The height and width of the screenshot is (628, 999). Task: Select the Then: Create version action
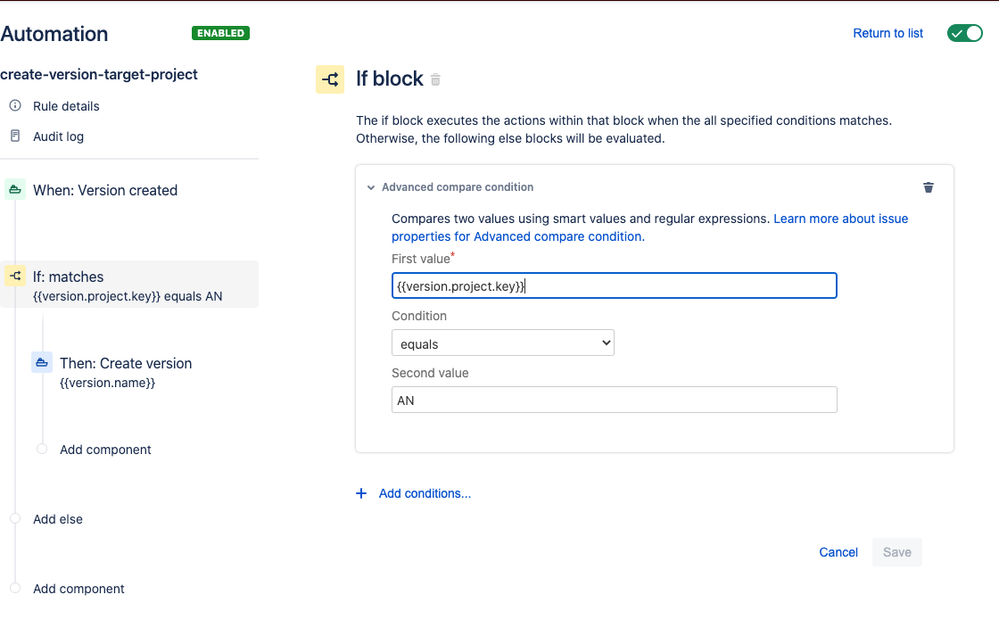(x=126, y=363)
